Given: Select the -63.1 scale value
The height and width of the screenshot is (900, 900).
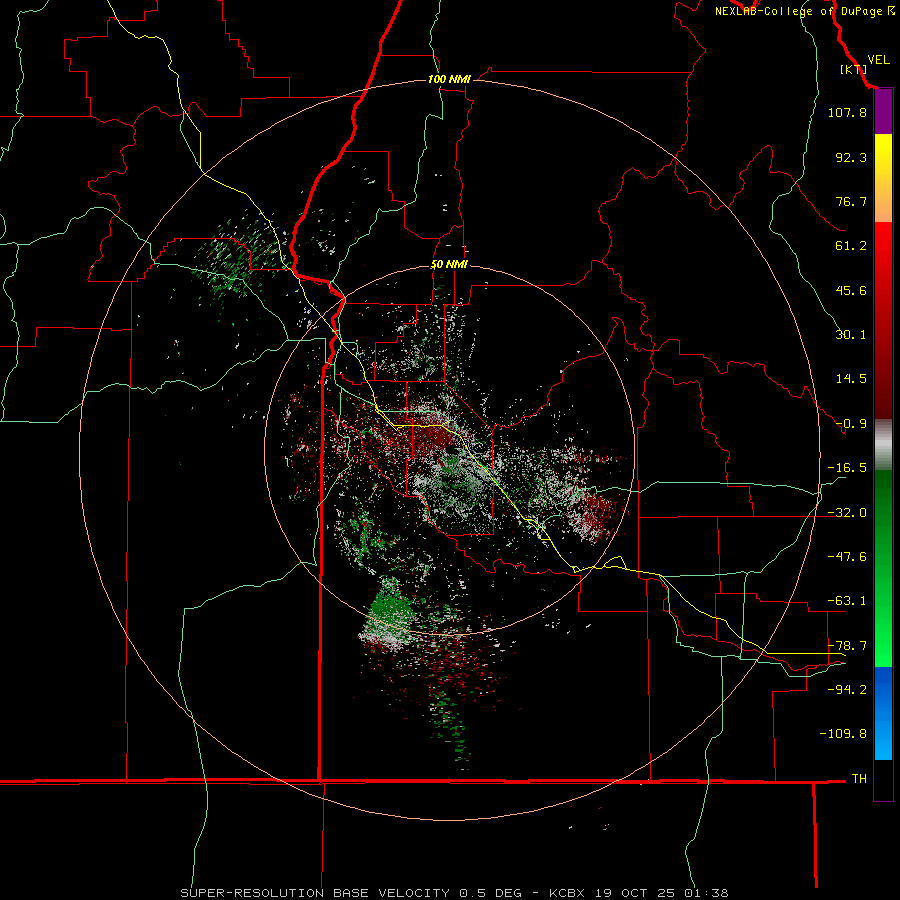Looking at the screenshot, I should pos(847,601).
